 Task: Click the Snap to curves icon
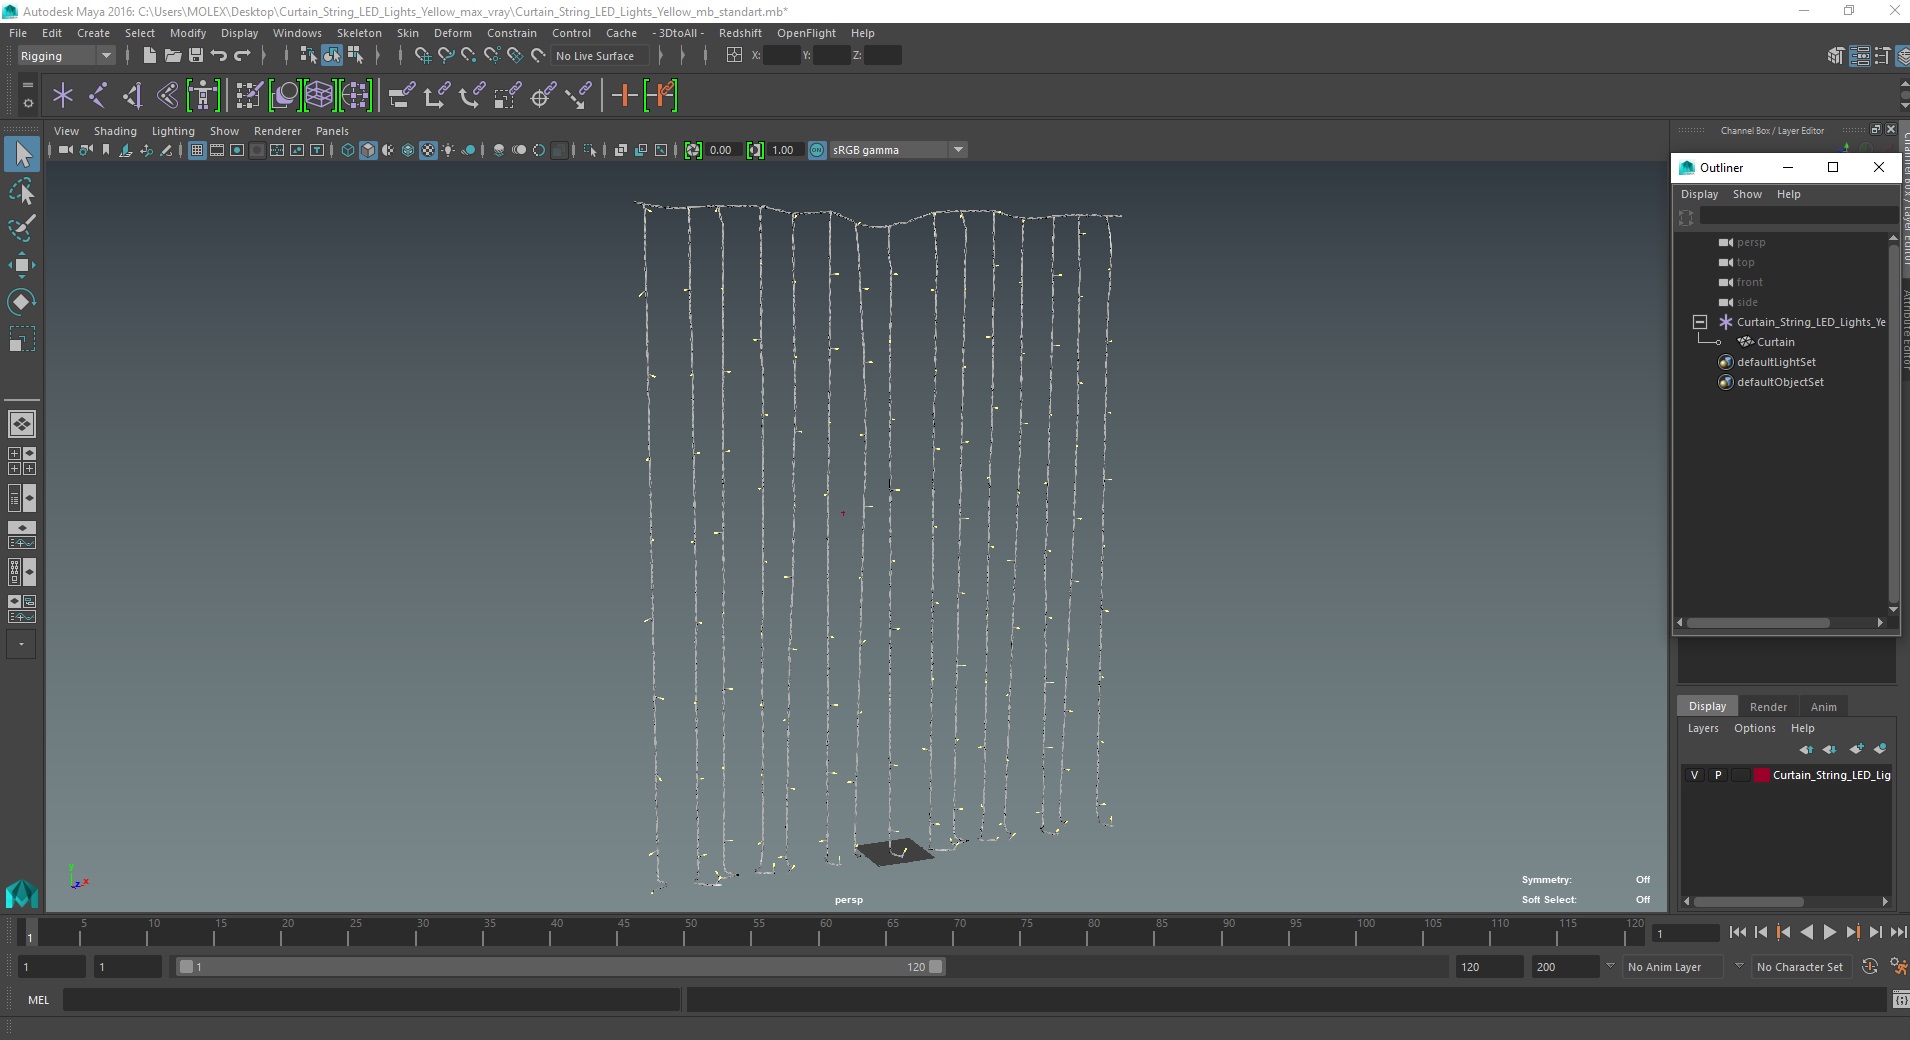(x=446, y=55)
